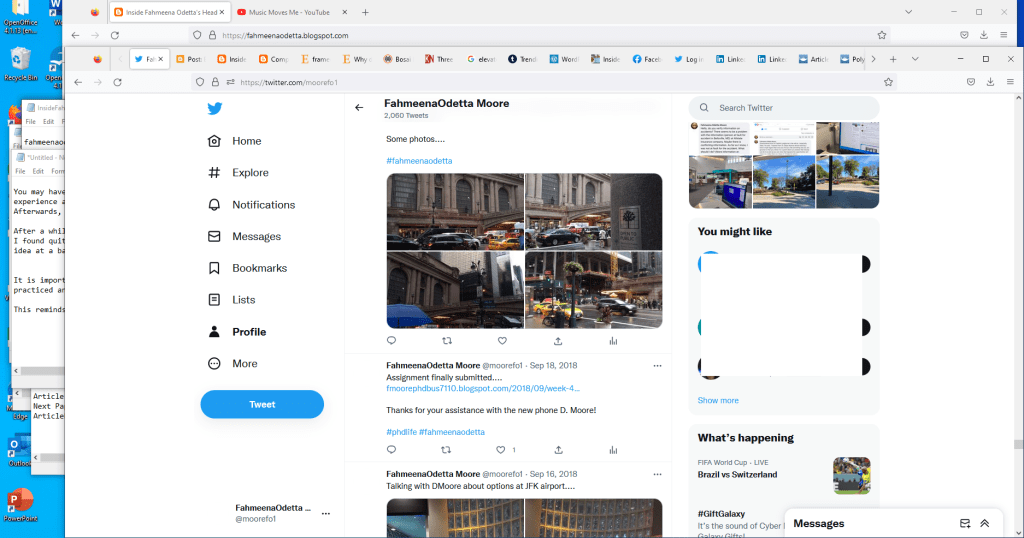Click the Twitter bird logo

coord(214,109)
